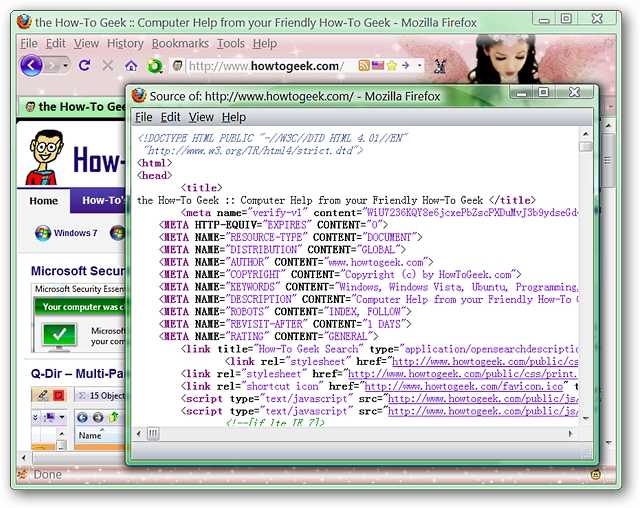
Task: Click the How-To Geek mascot logo
Action: tap(44, 157)
